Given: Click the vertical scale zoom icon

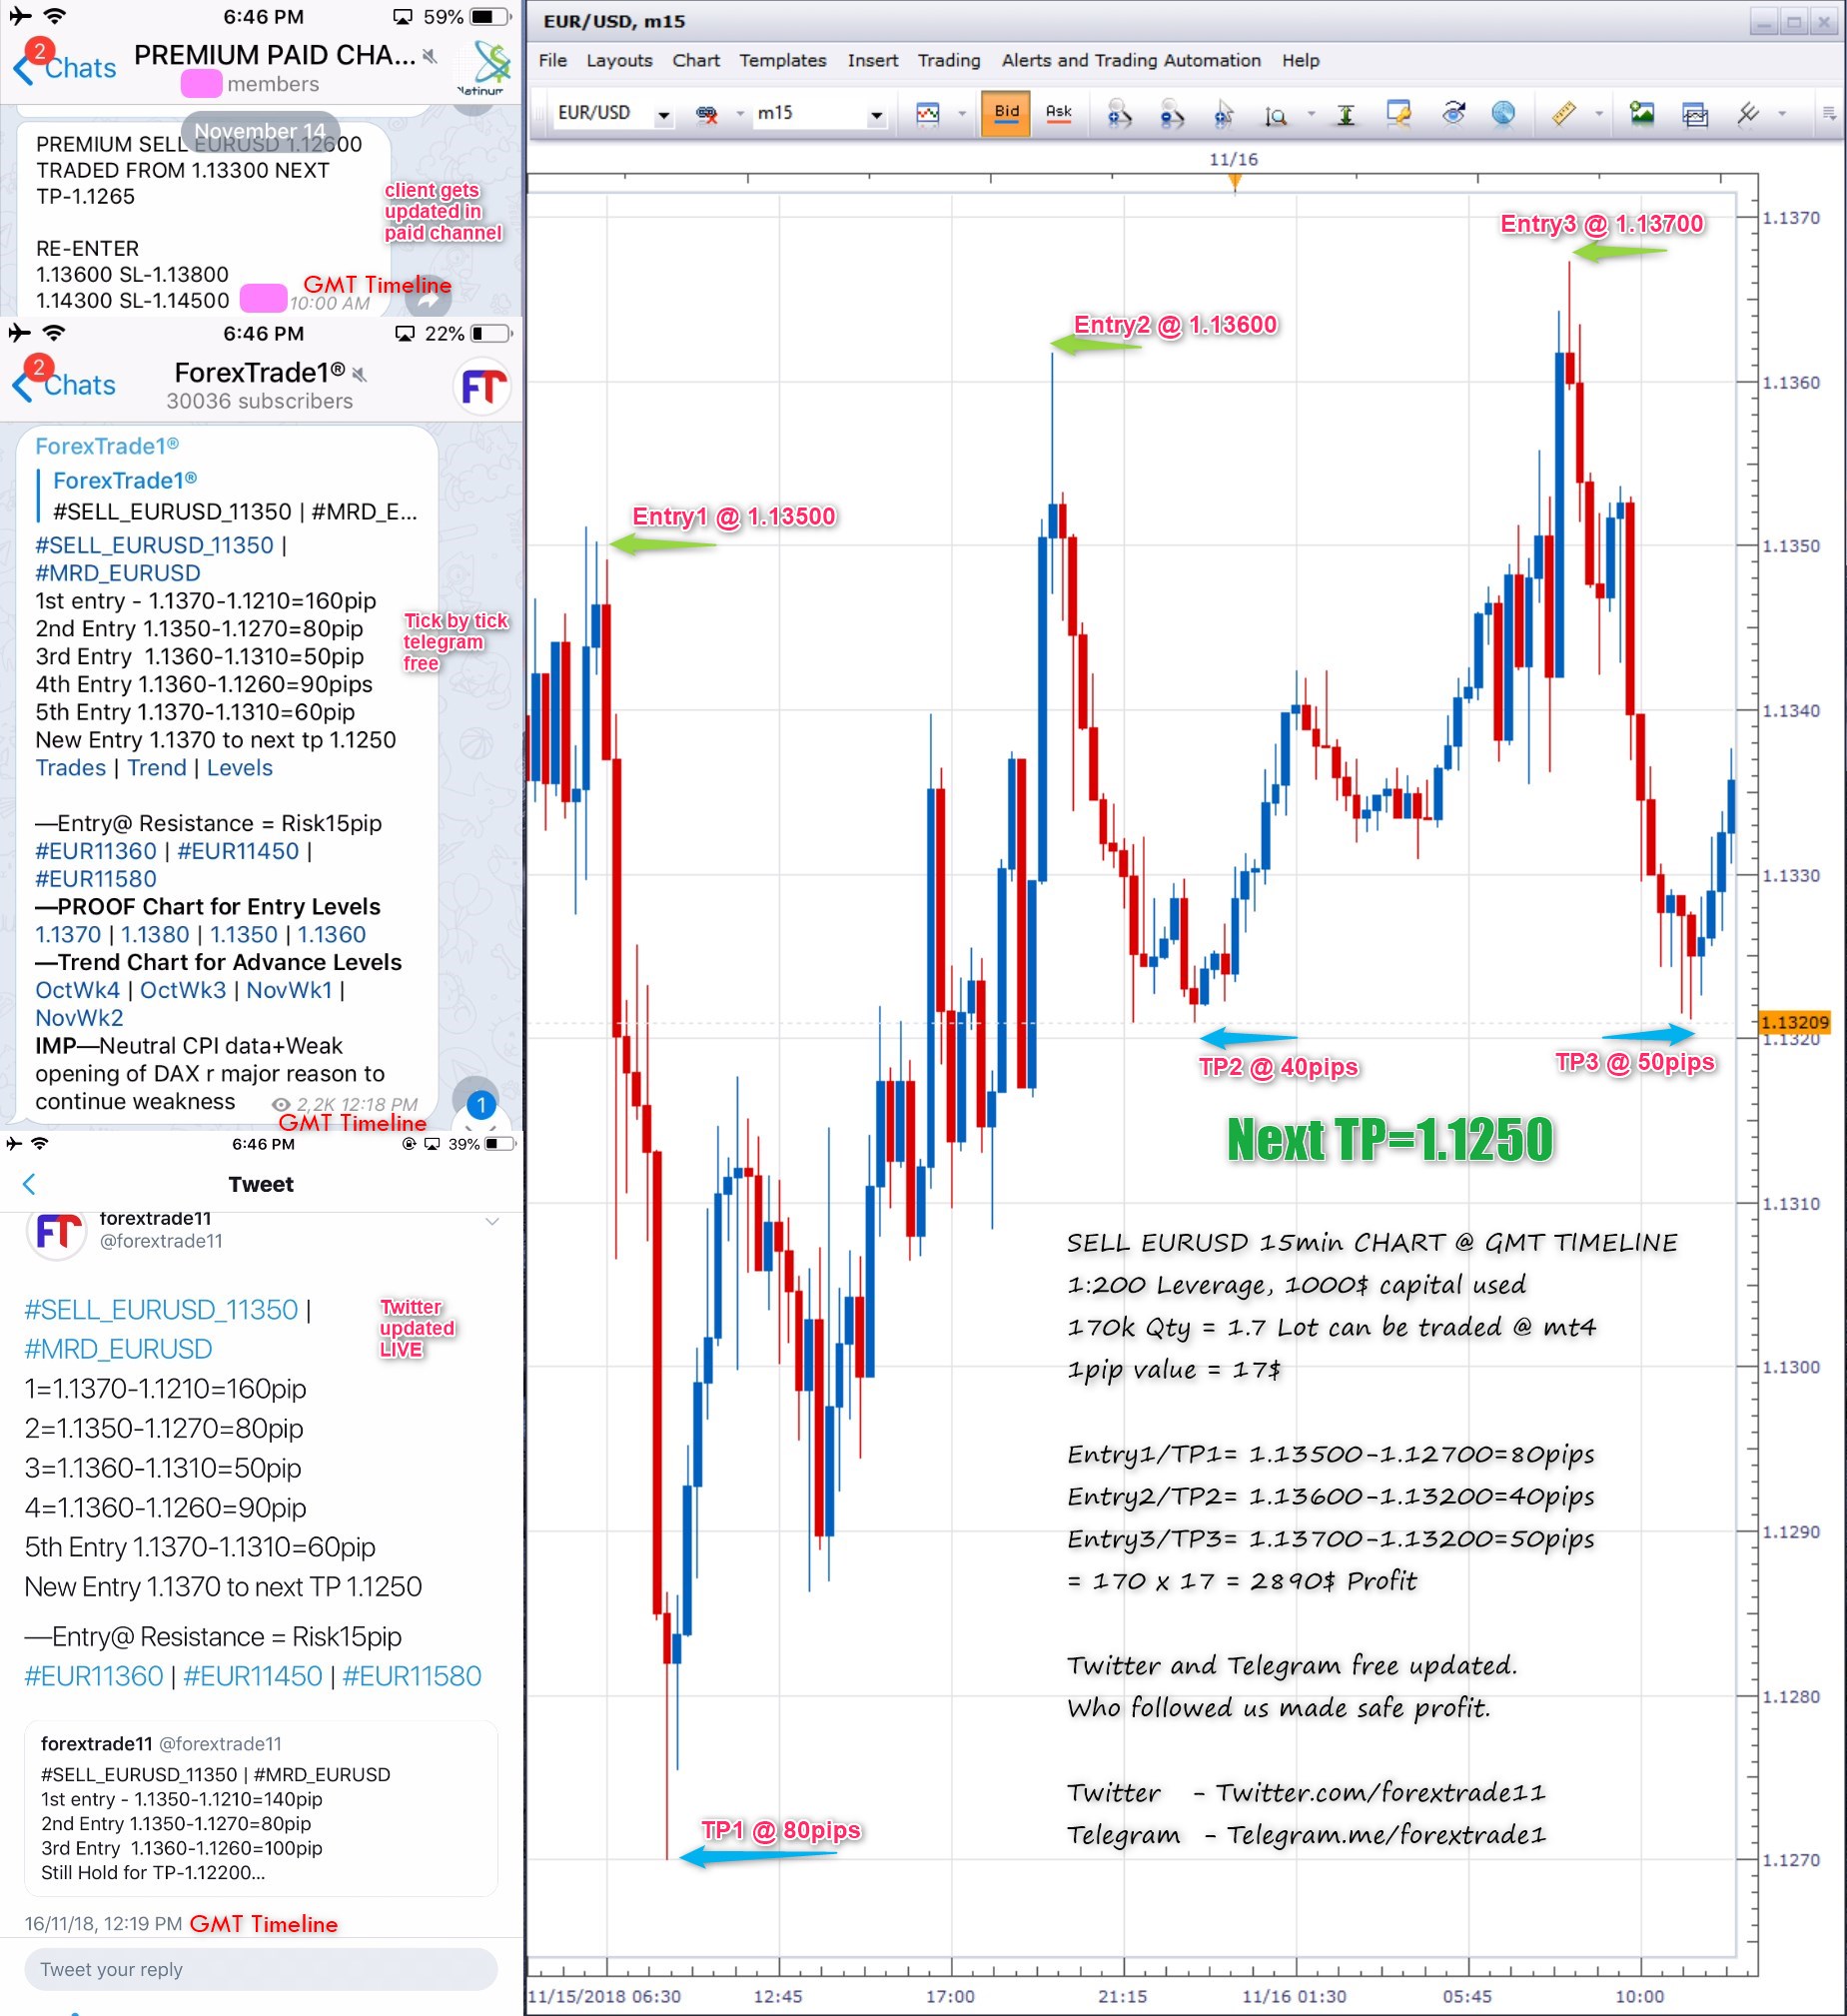Looking at the screenshot, I should (x=1275, y=115).
